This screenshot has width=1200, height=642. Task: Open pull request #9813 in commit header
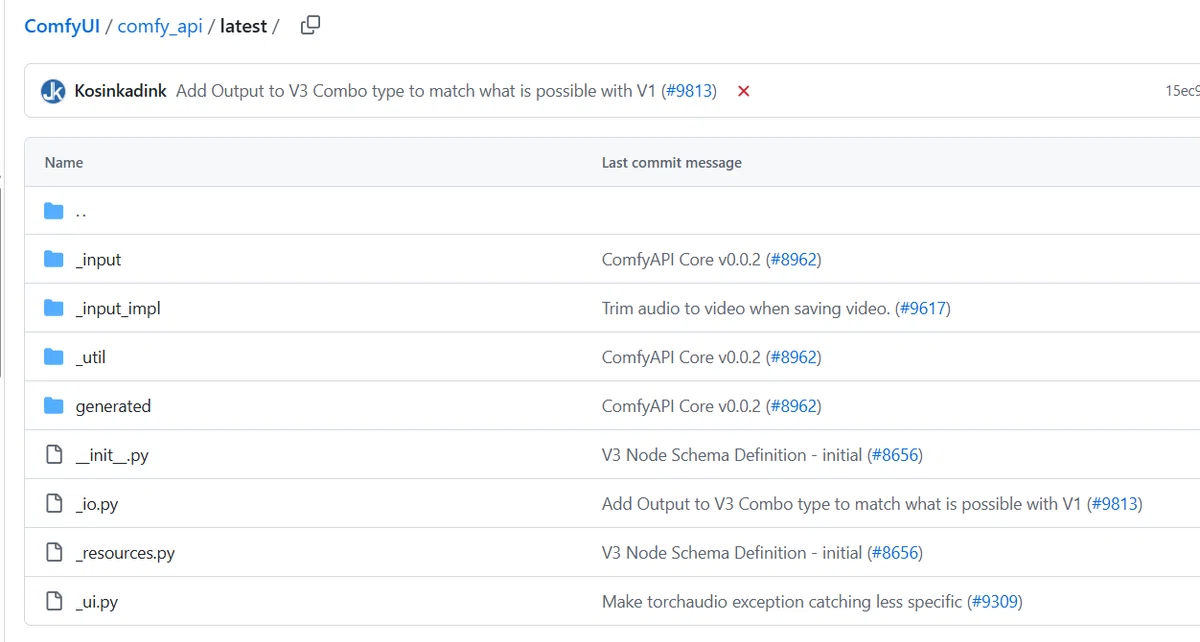click(689, 91)
